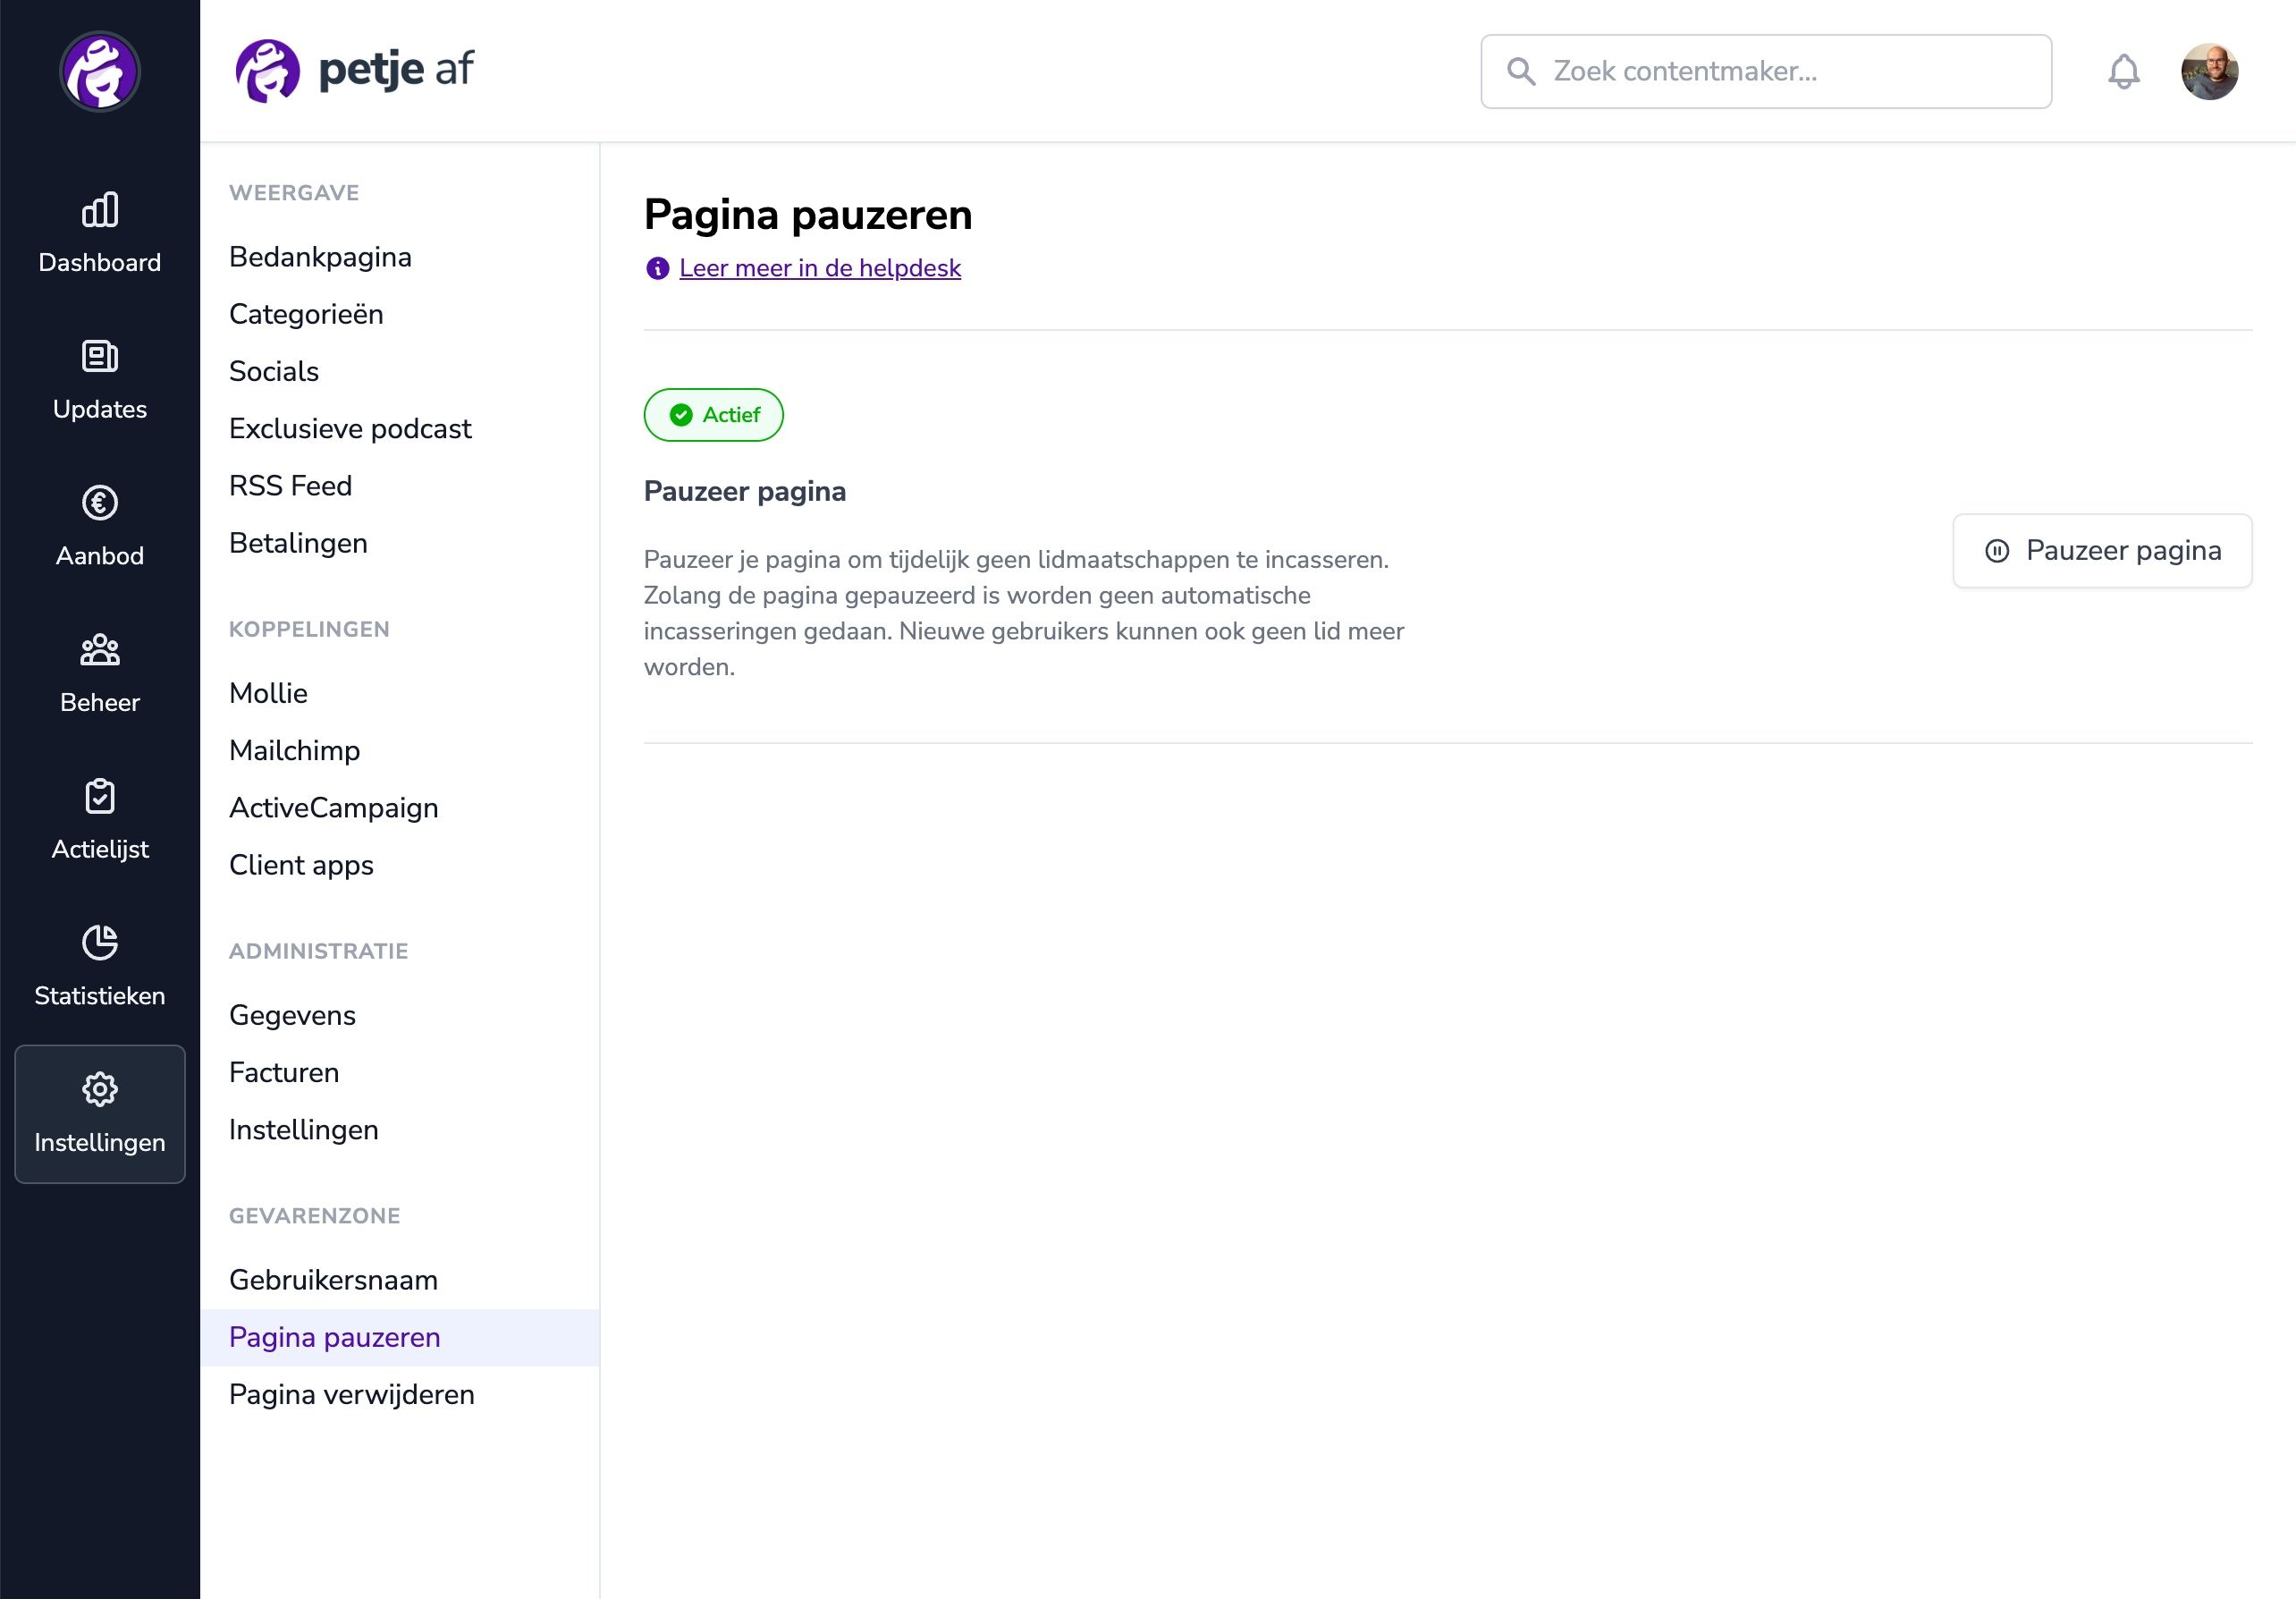Click the notification bell icon
2296x1599 pixels.
[x=2123, y=72]
